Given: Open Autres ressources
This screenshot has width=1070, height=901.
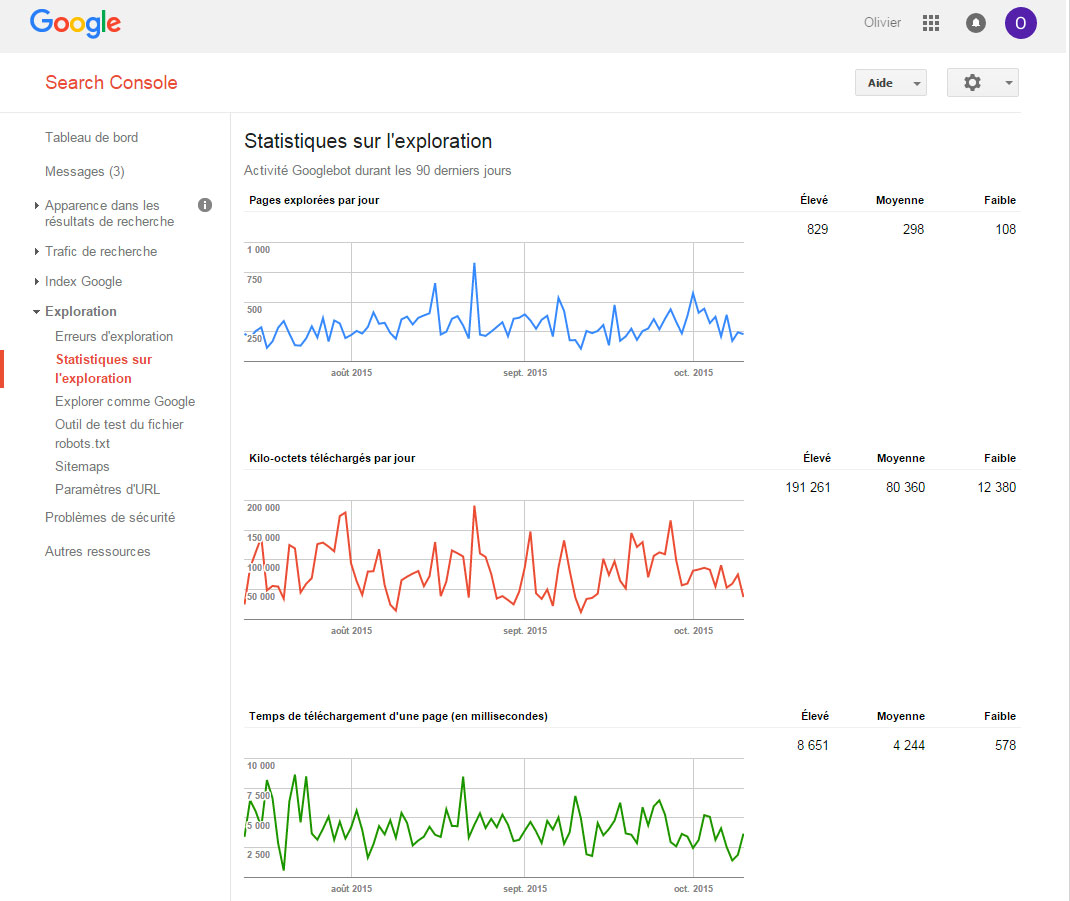Looking at the screenshot, I should (x=98, y=552).
